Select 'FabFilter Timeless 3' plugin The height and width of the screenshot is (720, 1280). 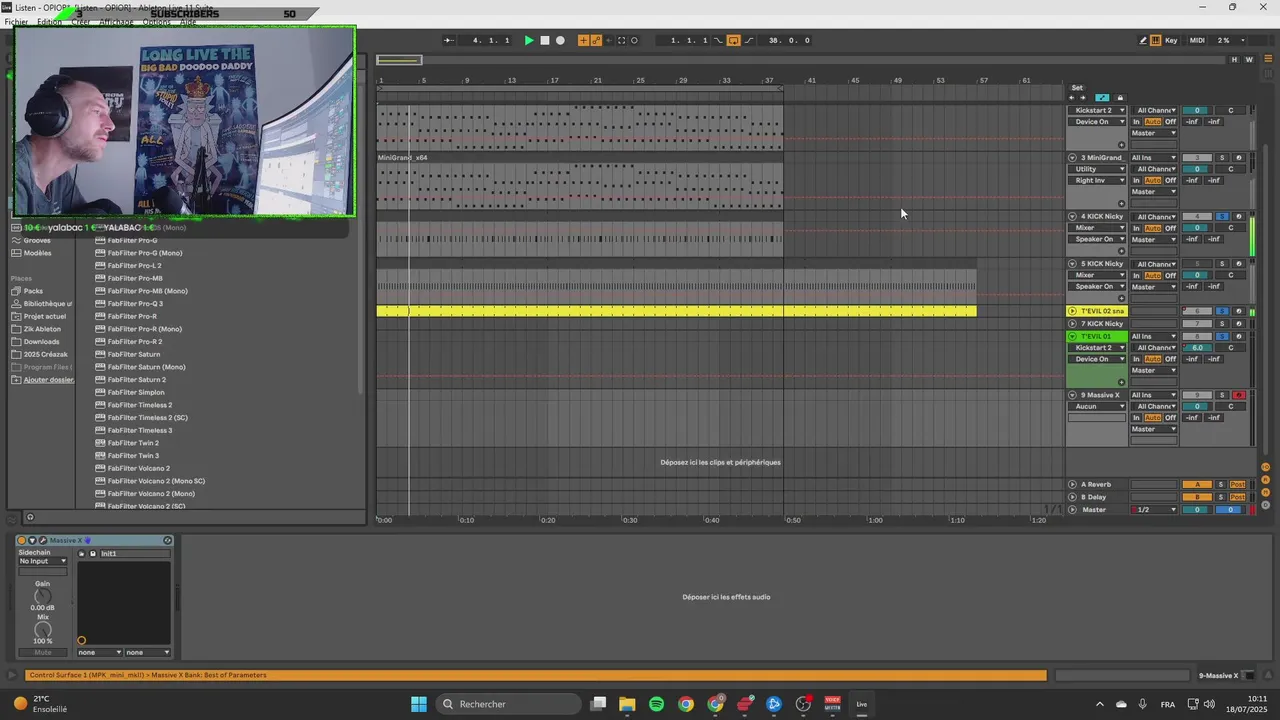(x=140, y=430)
